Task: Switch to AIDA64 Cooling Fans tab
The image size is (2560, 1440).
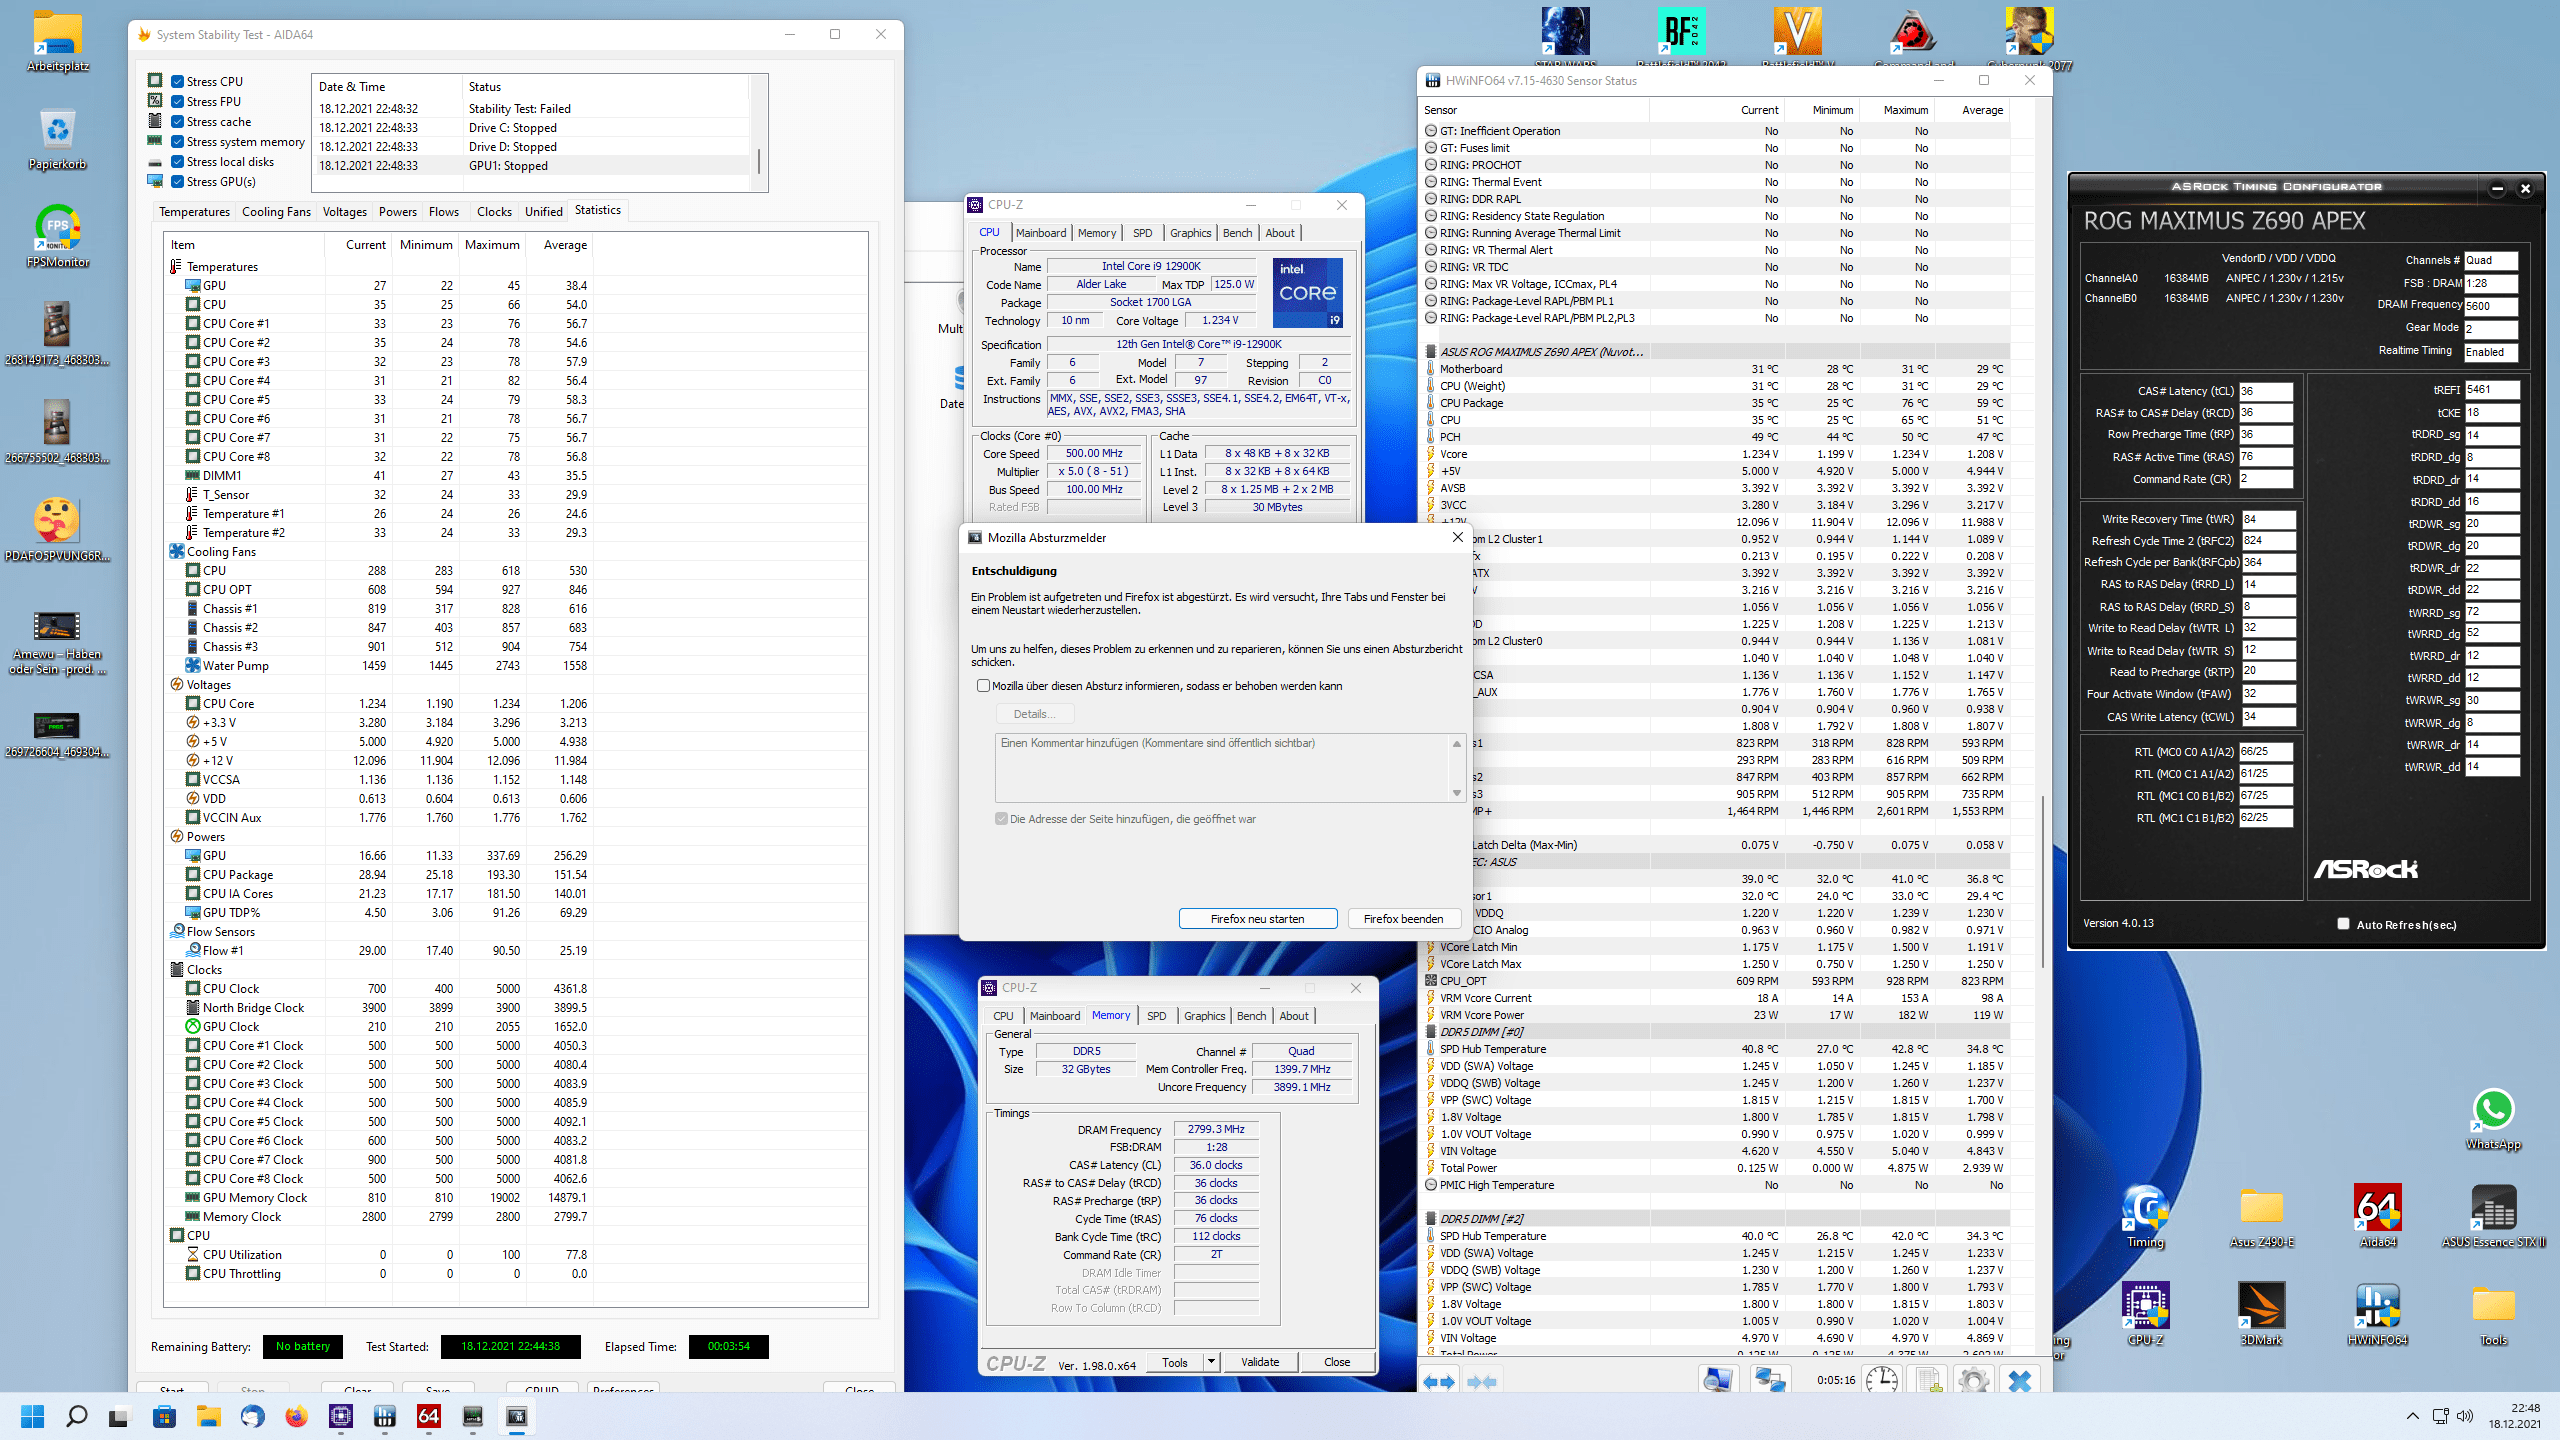Action: pyautogui.click(x=276, y=212)
